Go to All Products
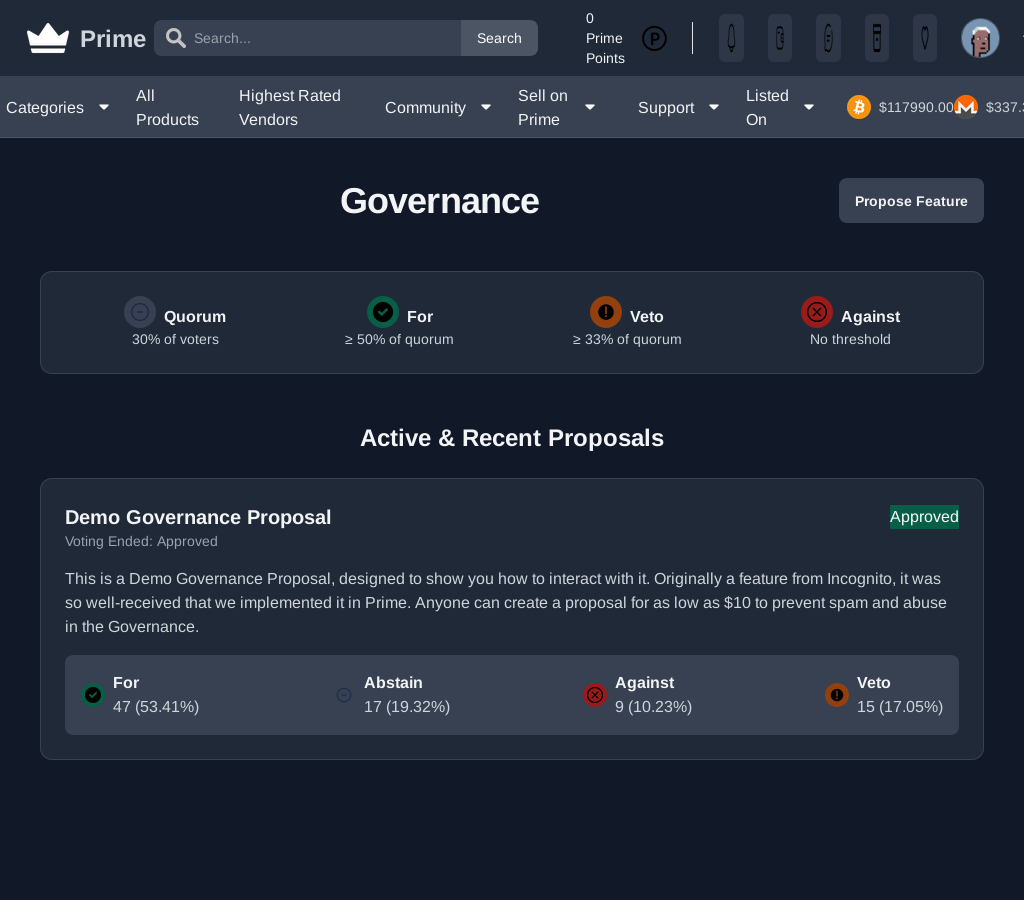The height and width of the screenshot is (900, 1024). [x=167, y=107]
